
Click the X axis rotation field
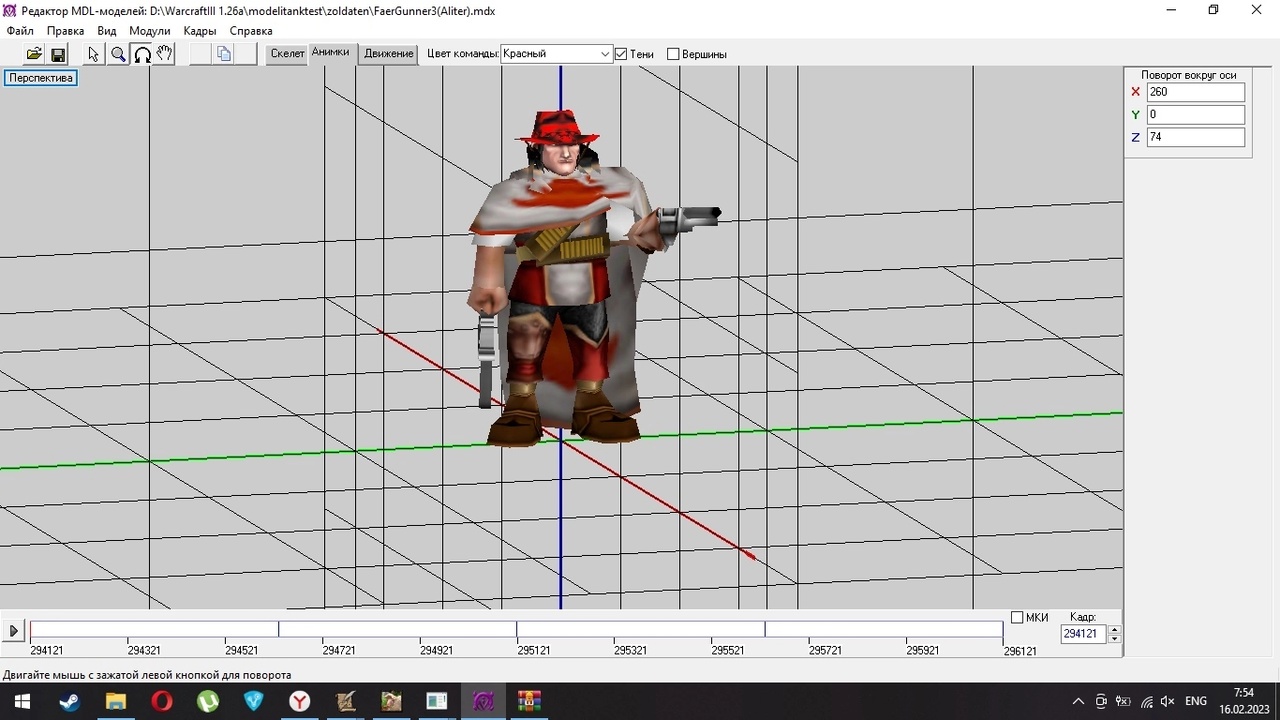(x=1196, y=92)
